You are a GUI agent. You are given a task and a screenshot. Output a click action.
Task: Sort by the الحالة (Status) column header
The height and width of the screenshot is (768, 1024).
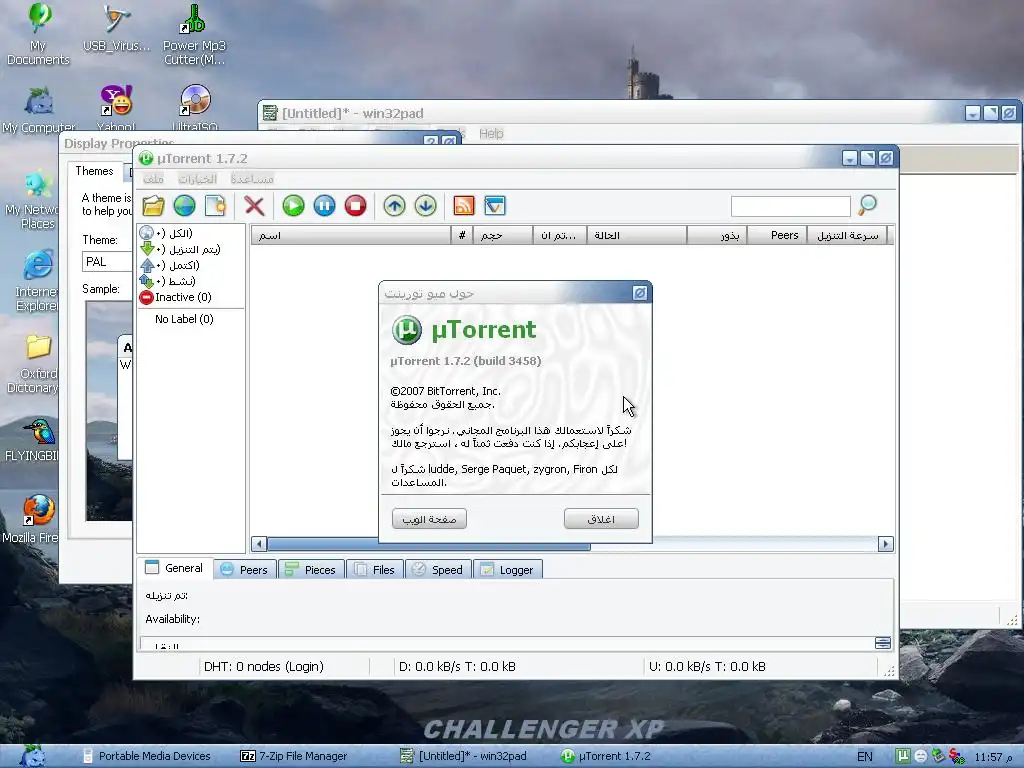coord(637,235)
